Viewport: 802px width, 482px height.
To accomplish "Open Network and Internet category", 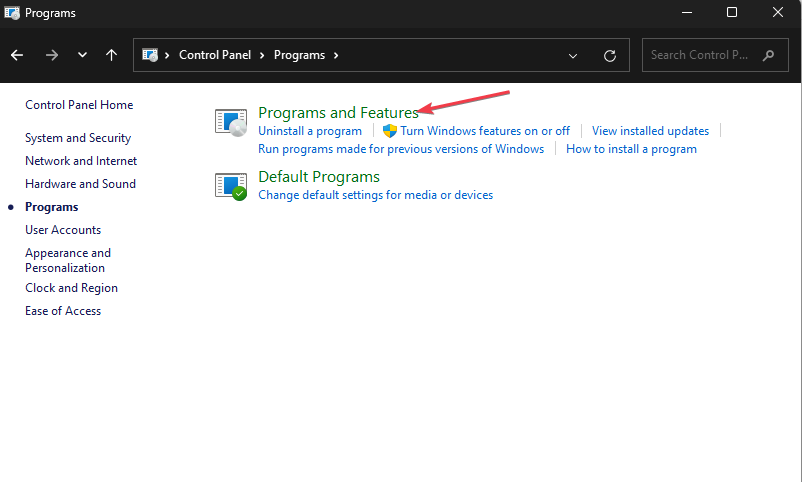I will (81, 161).
